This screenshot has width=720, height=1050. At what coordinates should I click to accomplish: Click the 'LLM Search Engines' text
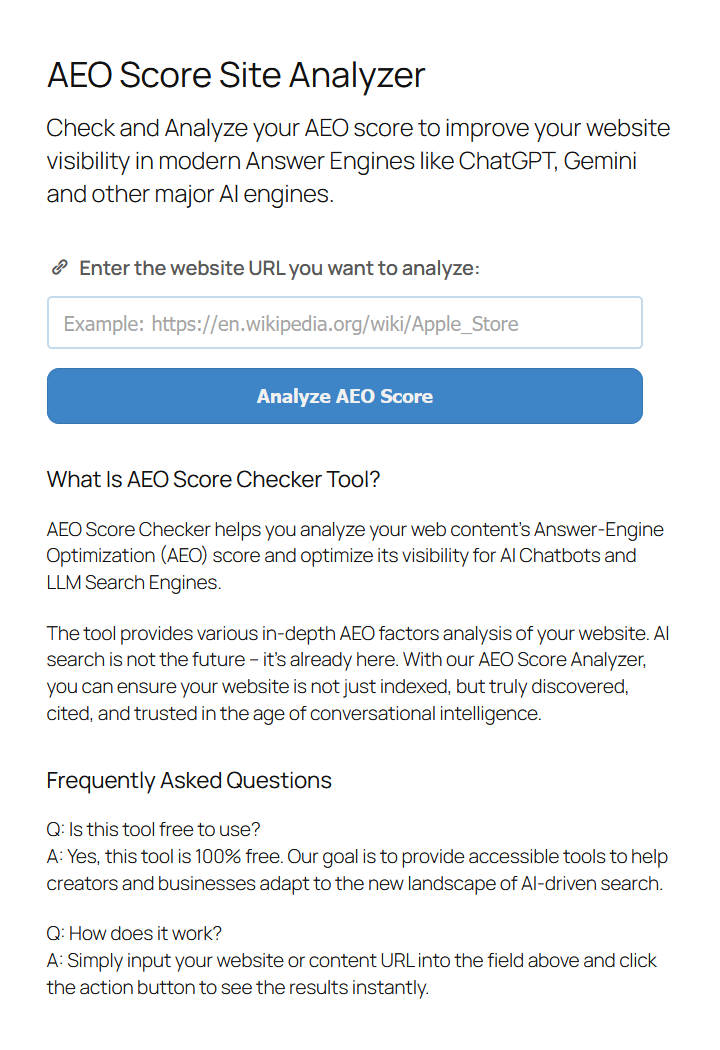(x=130, y=582)
